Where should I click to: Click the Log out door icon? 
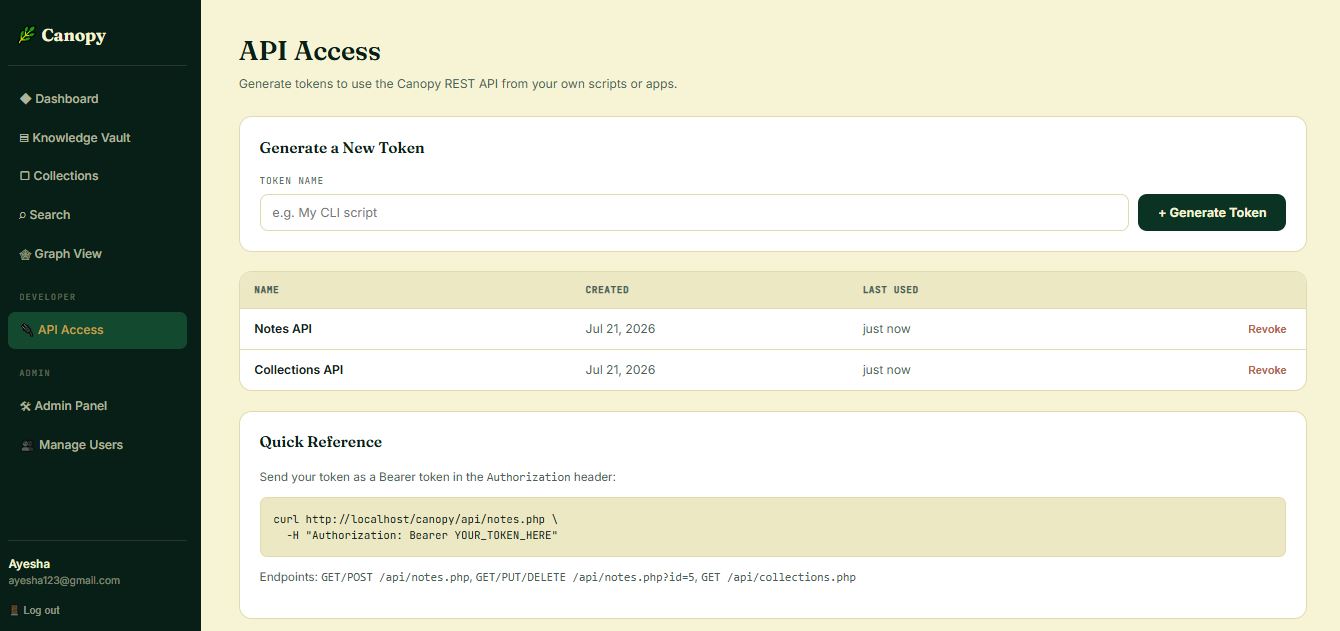[14, 610]
